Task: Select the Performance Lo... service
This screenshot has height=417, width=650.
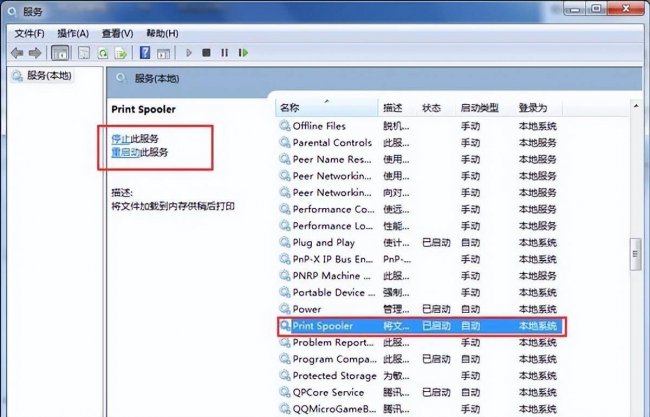Action: (332, 226)
